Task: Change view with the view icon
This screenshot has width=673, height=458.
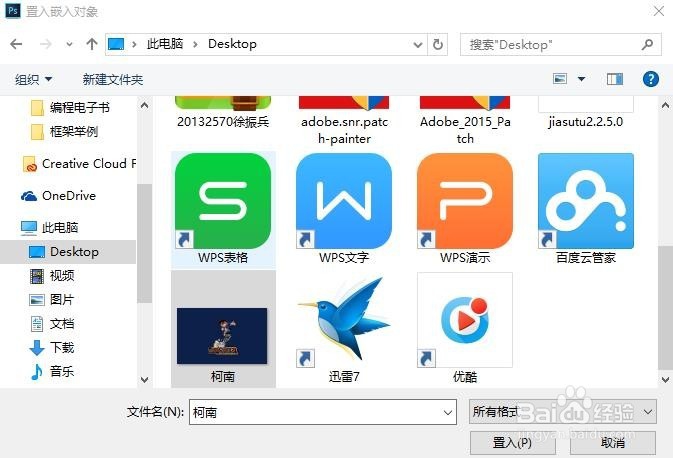Action: click(560, 79)
